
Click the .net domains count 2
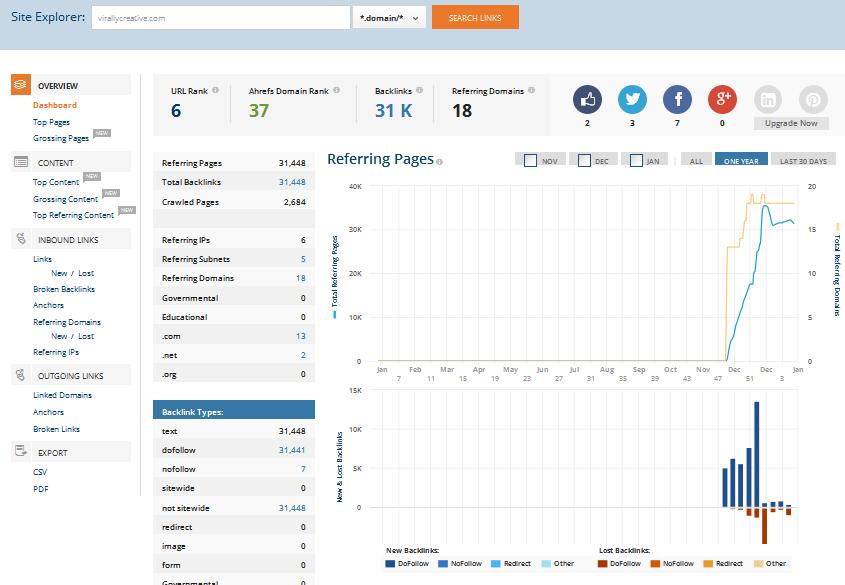click(303, 355)
